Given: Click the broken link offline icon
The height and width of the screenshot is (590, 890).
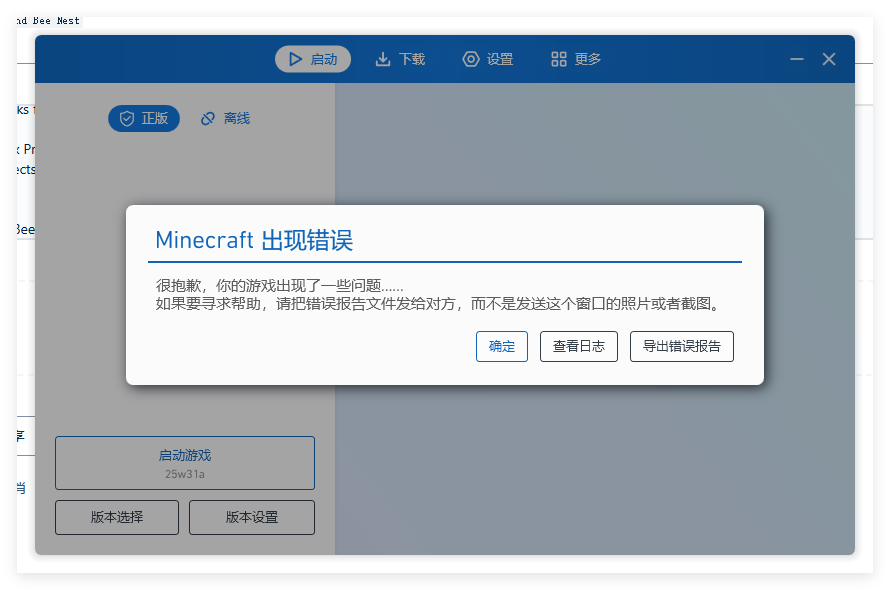Looking at the screenshot, I should coord(208,118).
